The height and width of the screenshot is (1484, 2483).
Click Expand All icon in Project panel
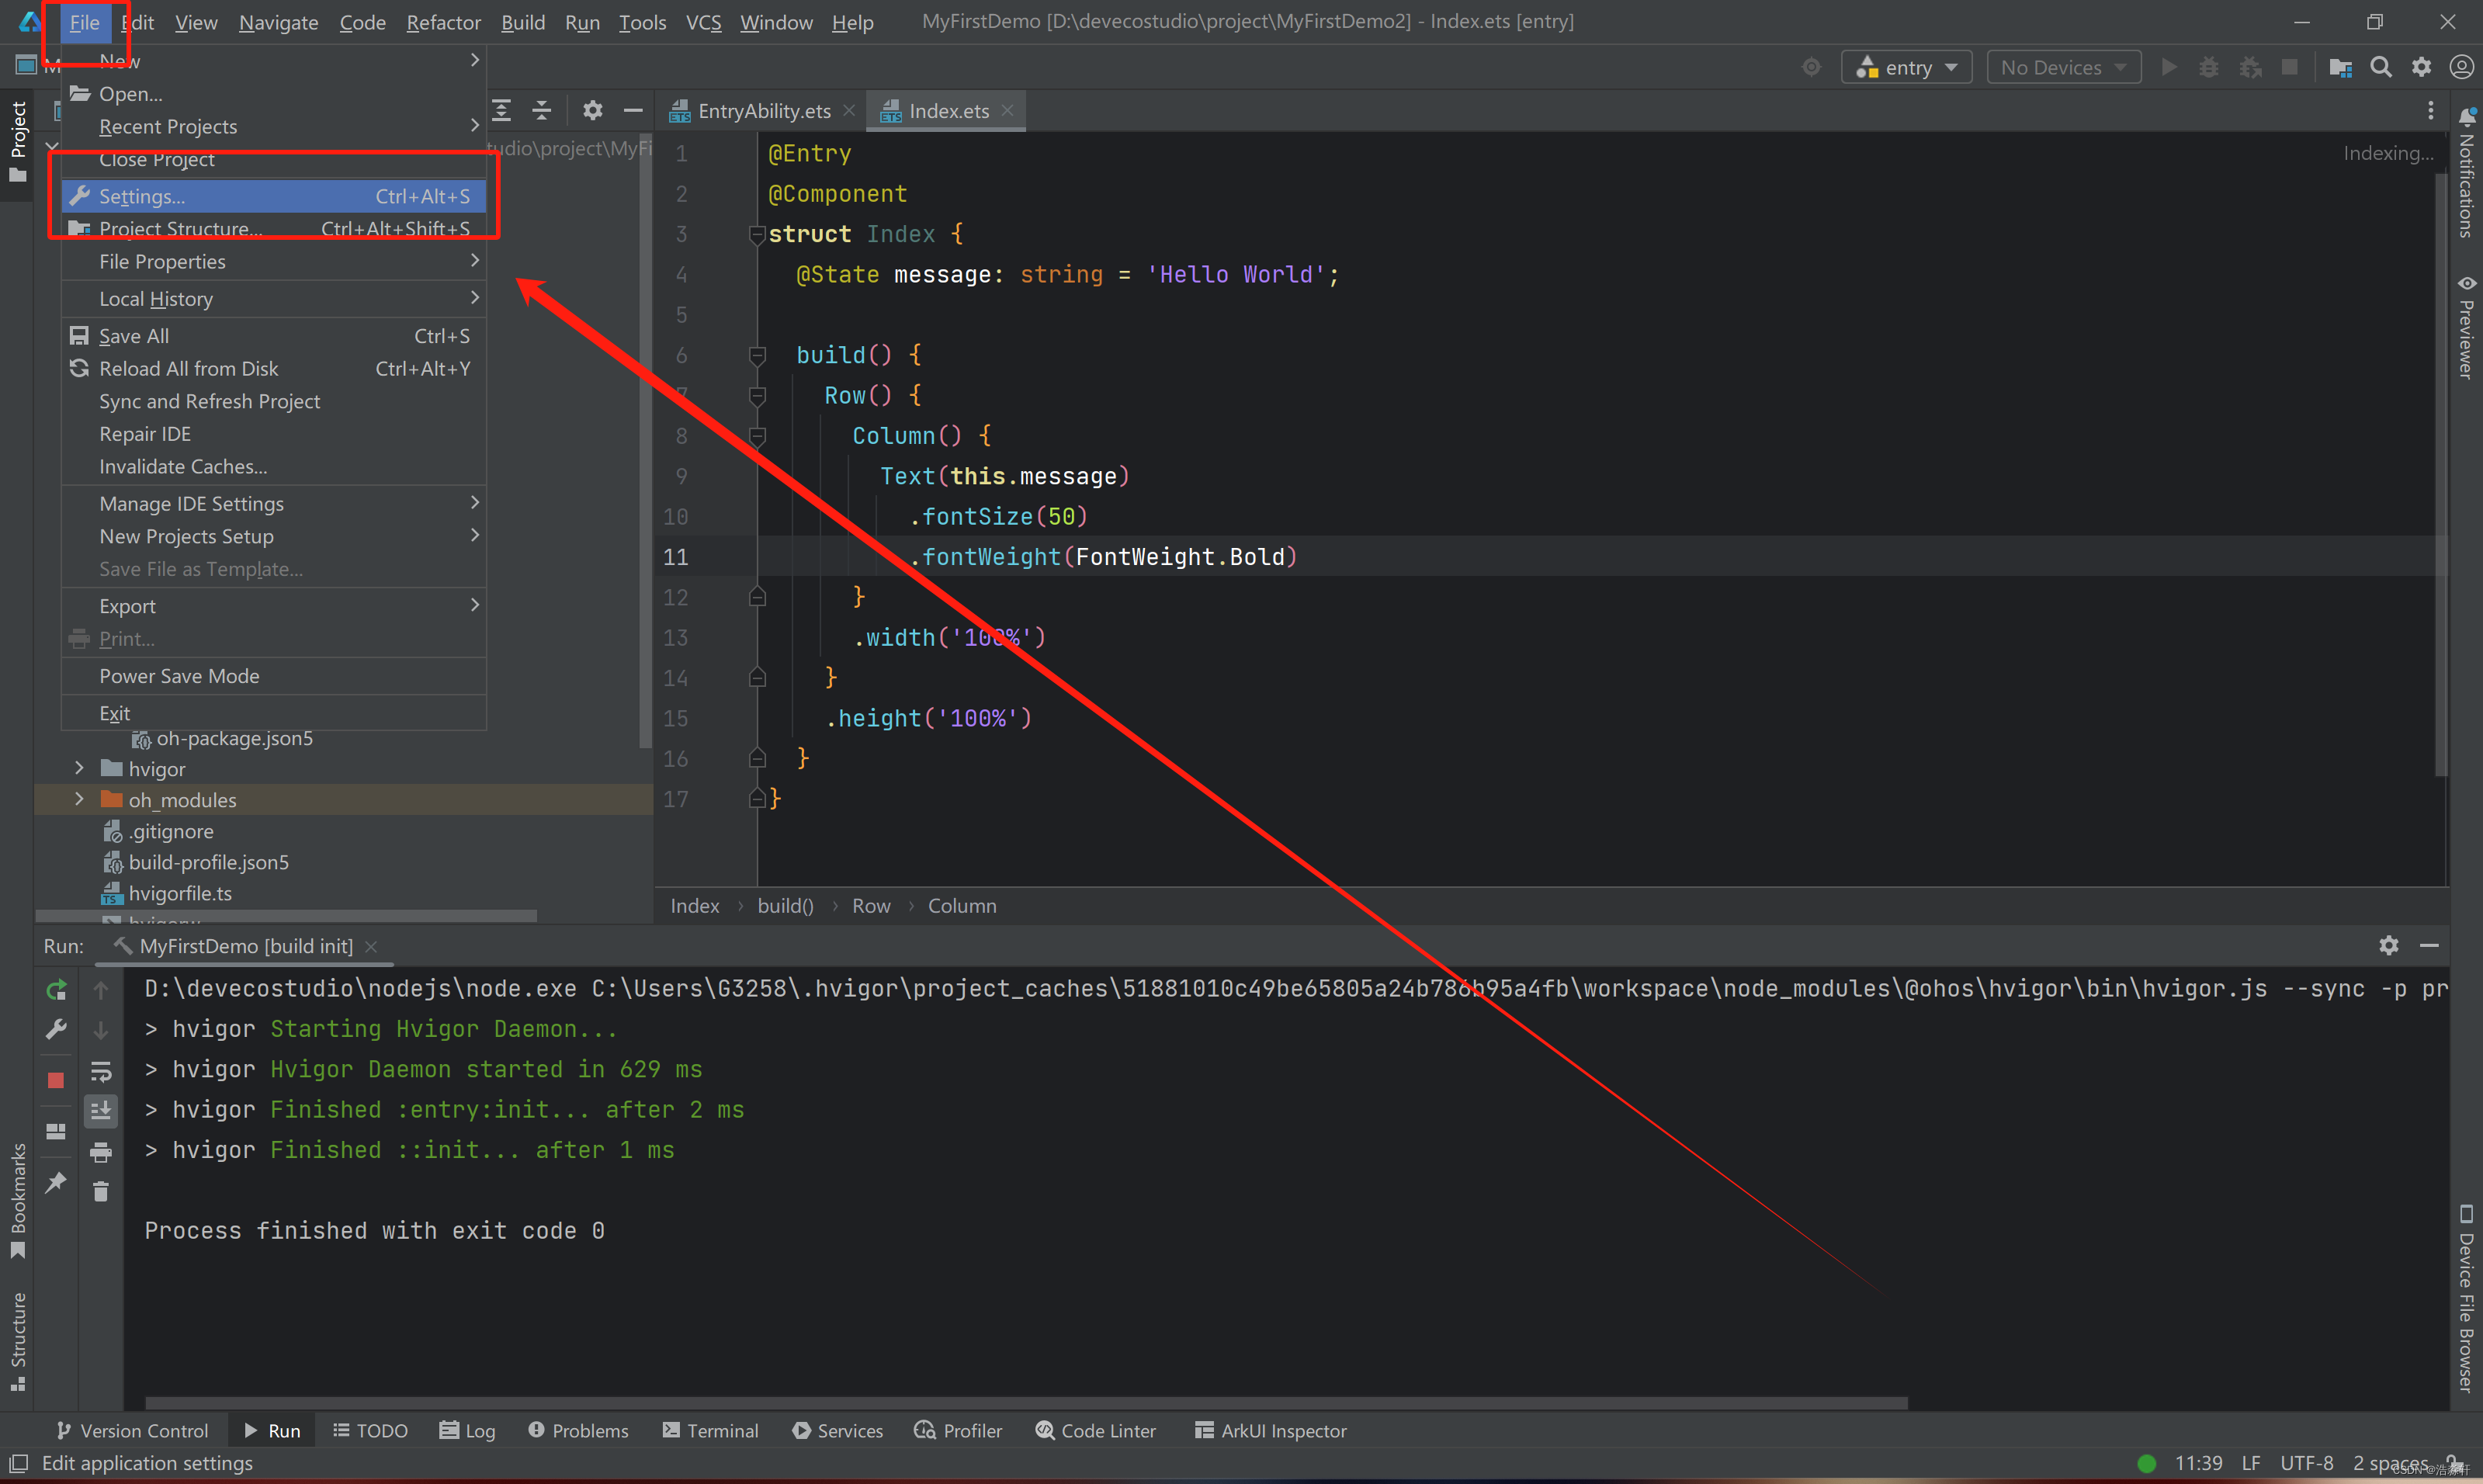click(x=502, y=110)
